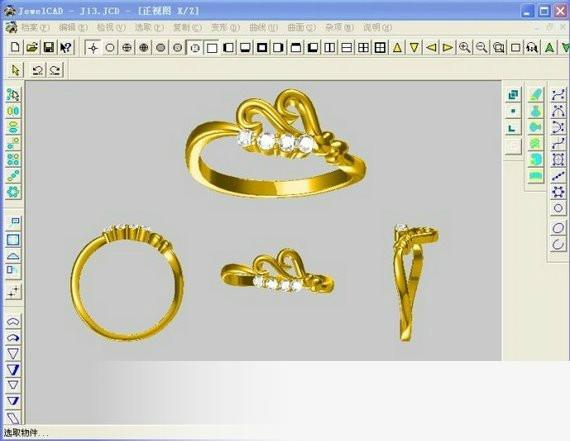
Task: Pick the yellow selection arrow tool
Action: [15, 70]
